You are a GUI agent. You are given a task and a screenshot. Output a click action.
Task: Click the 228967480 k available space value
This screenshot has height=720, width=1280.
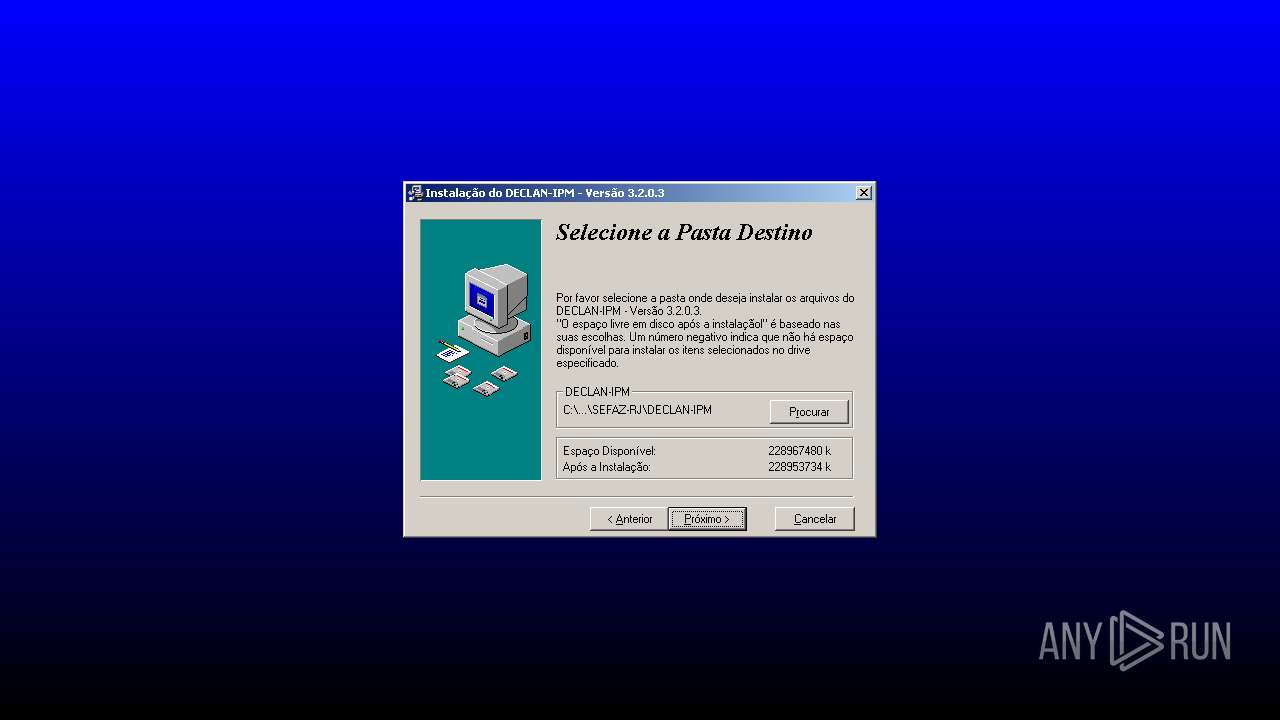(x=799, y=451)
